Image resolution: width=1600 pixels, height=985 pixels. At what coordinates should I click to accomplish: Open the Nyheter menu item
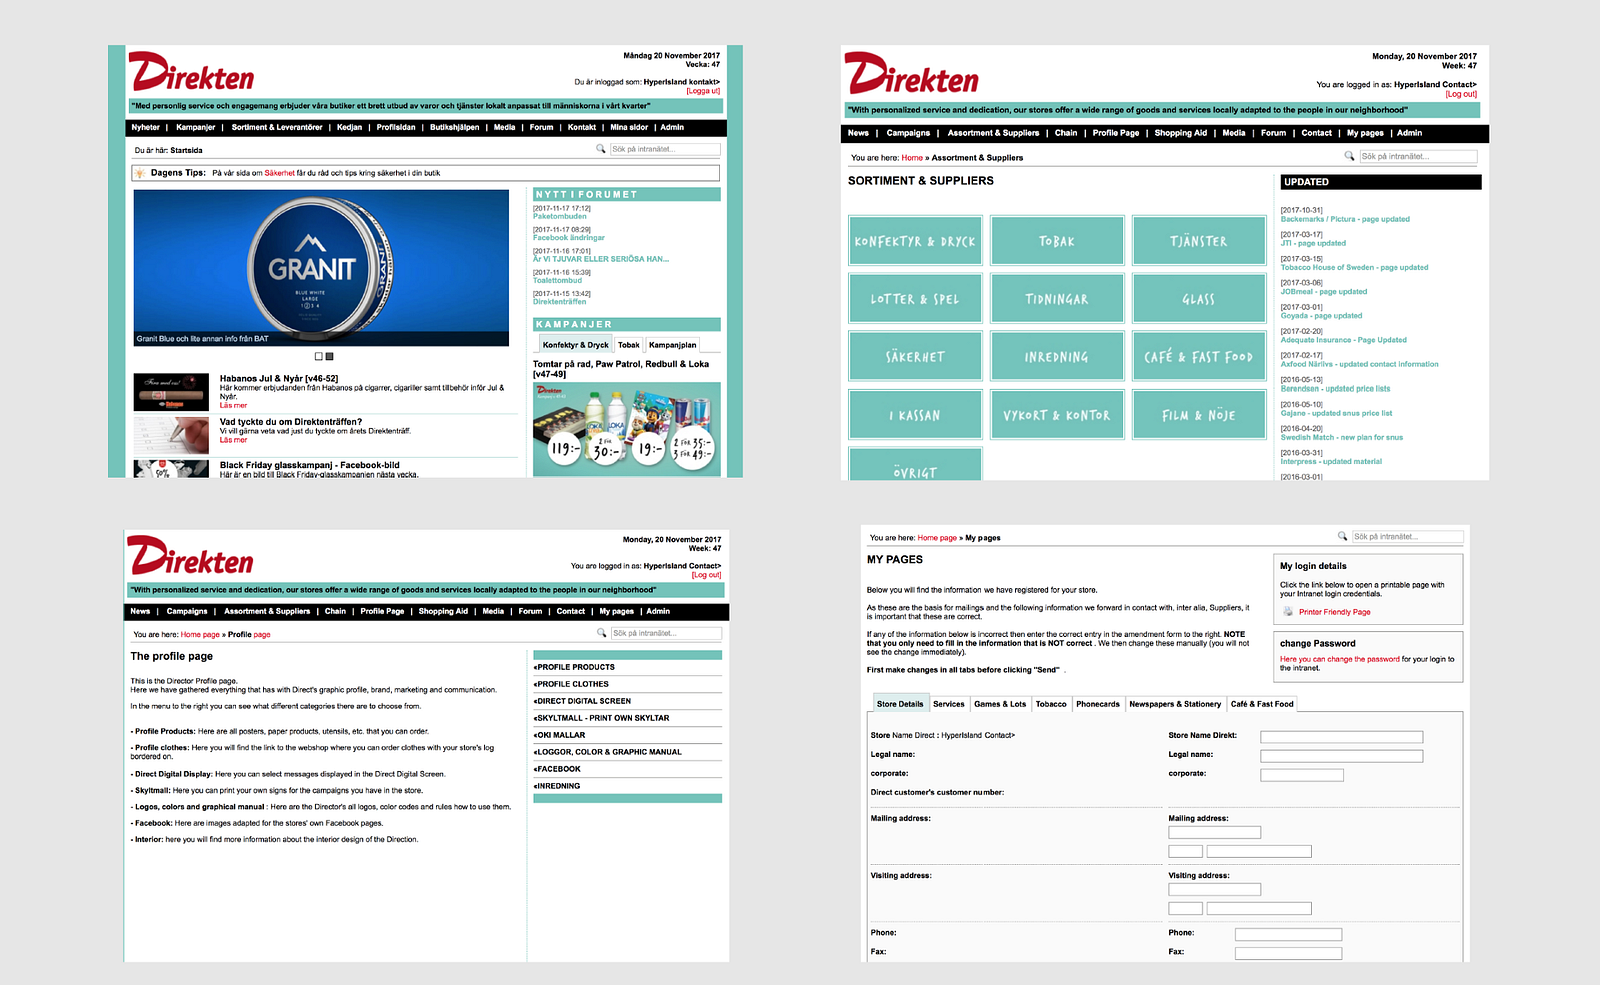(145, 128)
